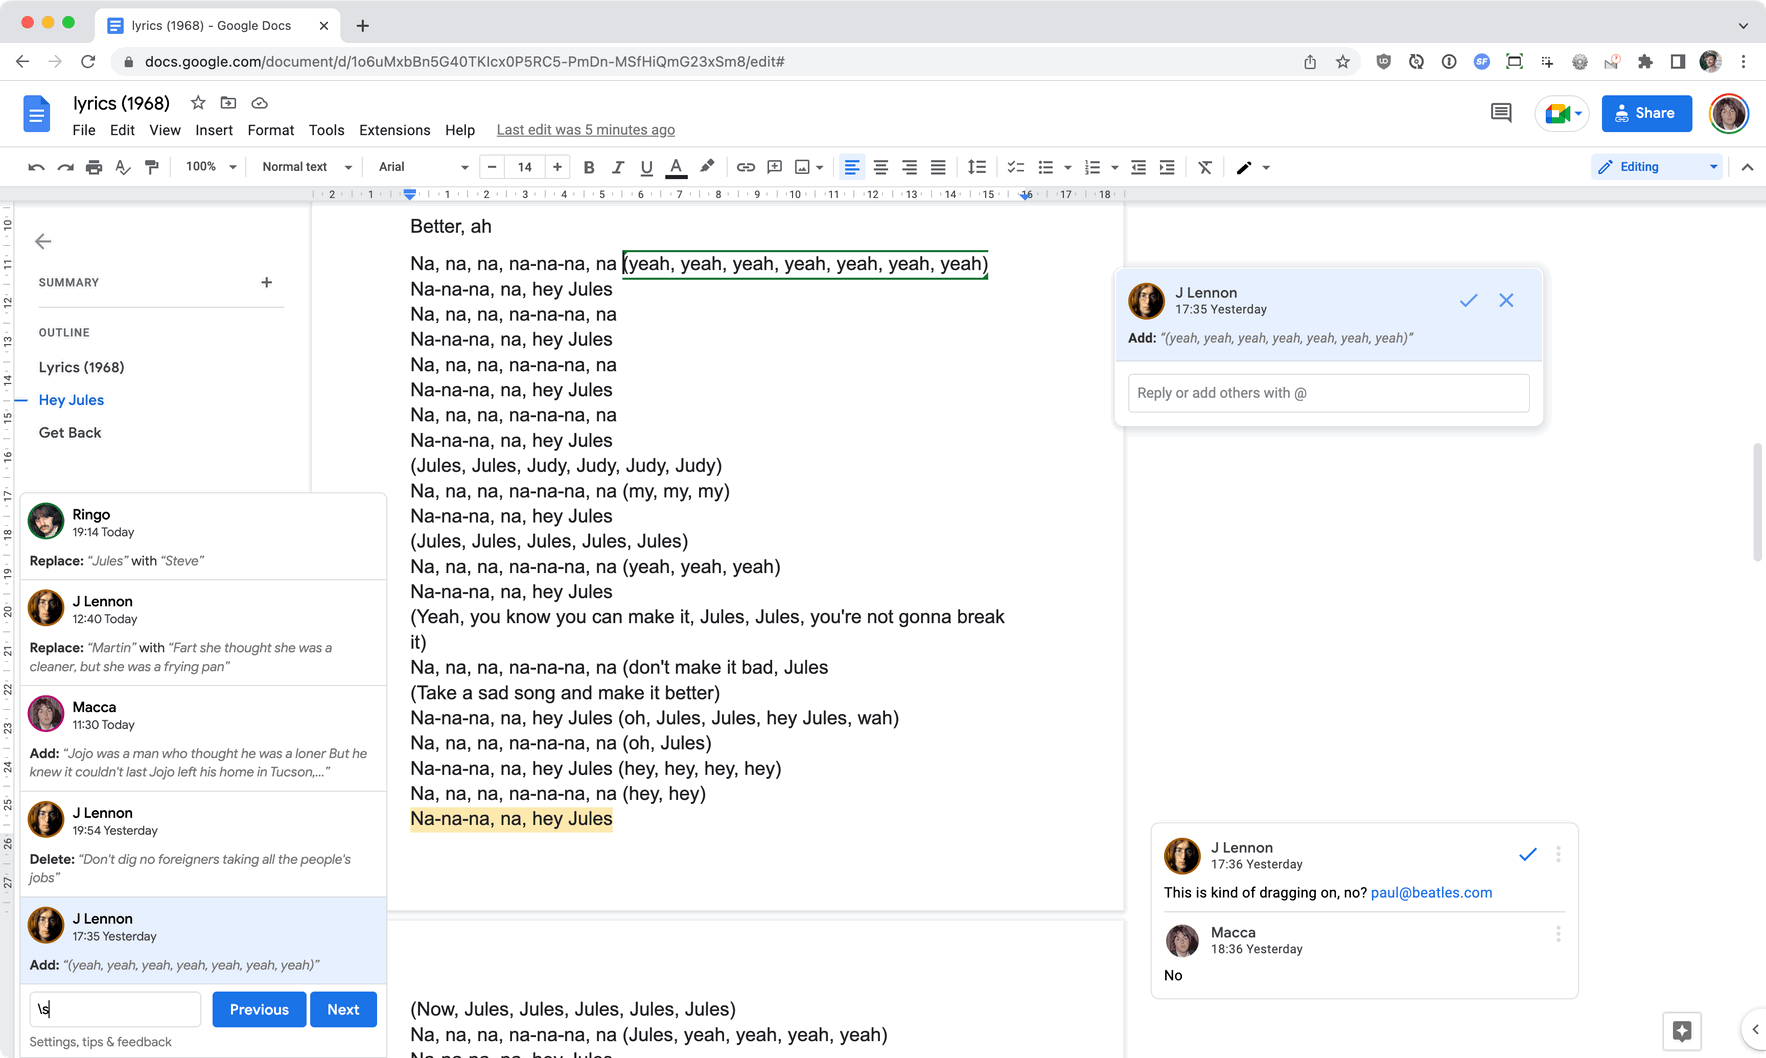Click the 'Reply or add others with @' field
Viewport: 1766px width, 1058px height.
click(x=1328, y=393)
